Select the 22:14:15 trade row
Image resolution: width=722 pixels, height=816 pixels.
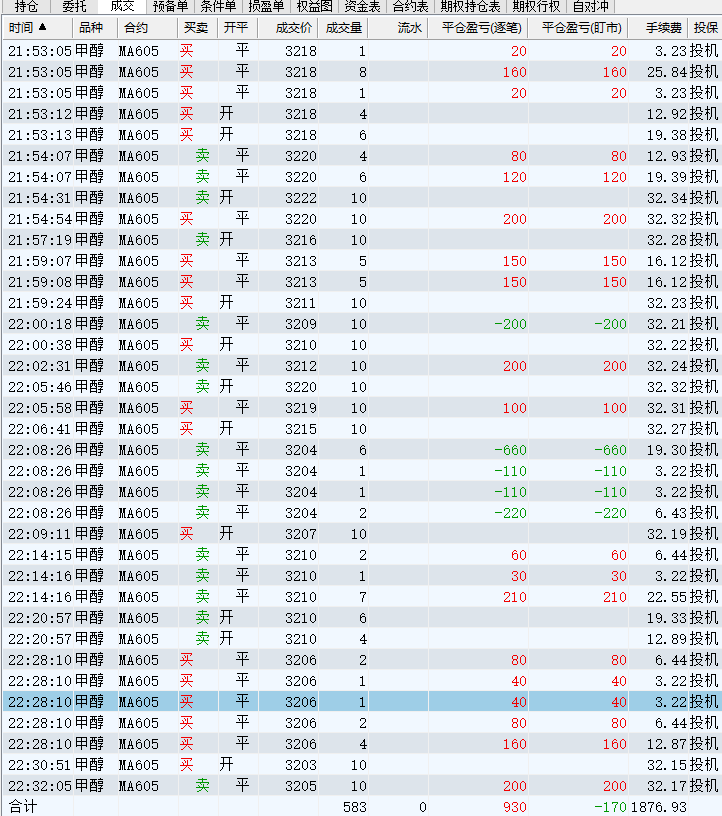pos(362,555)
